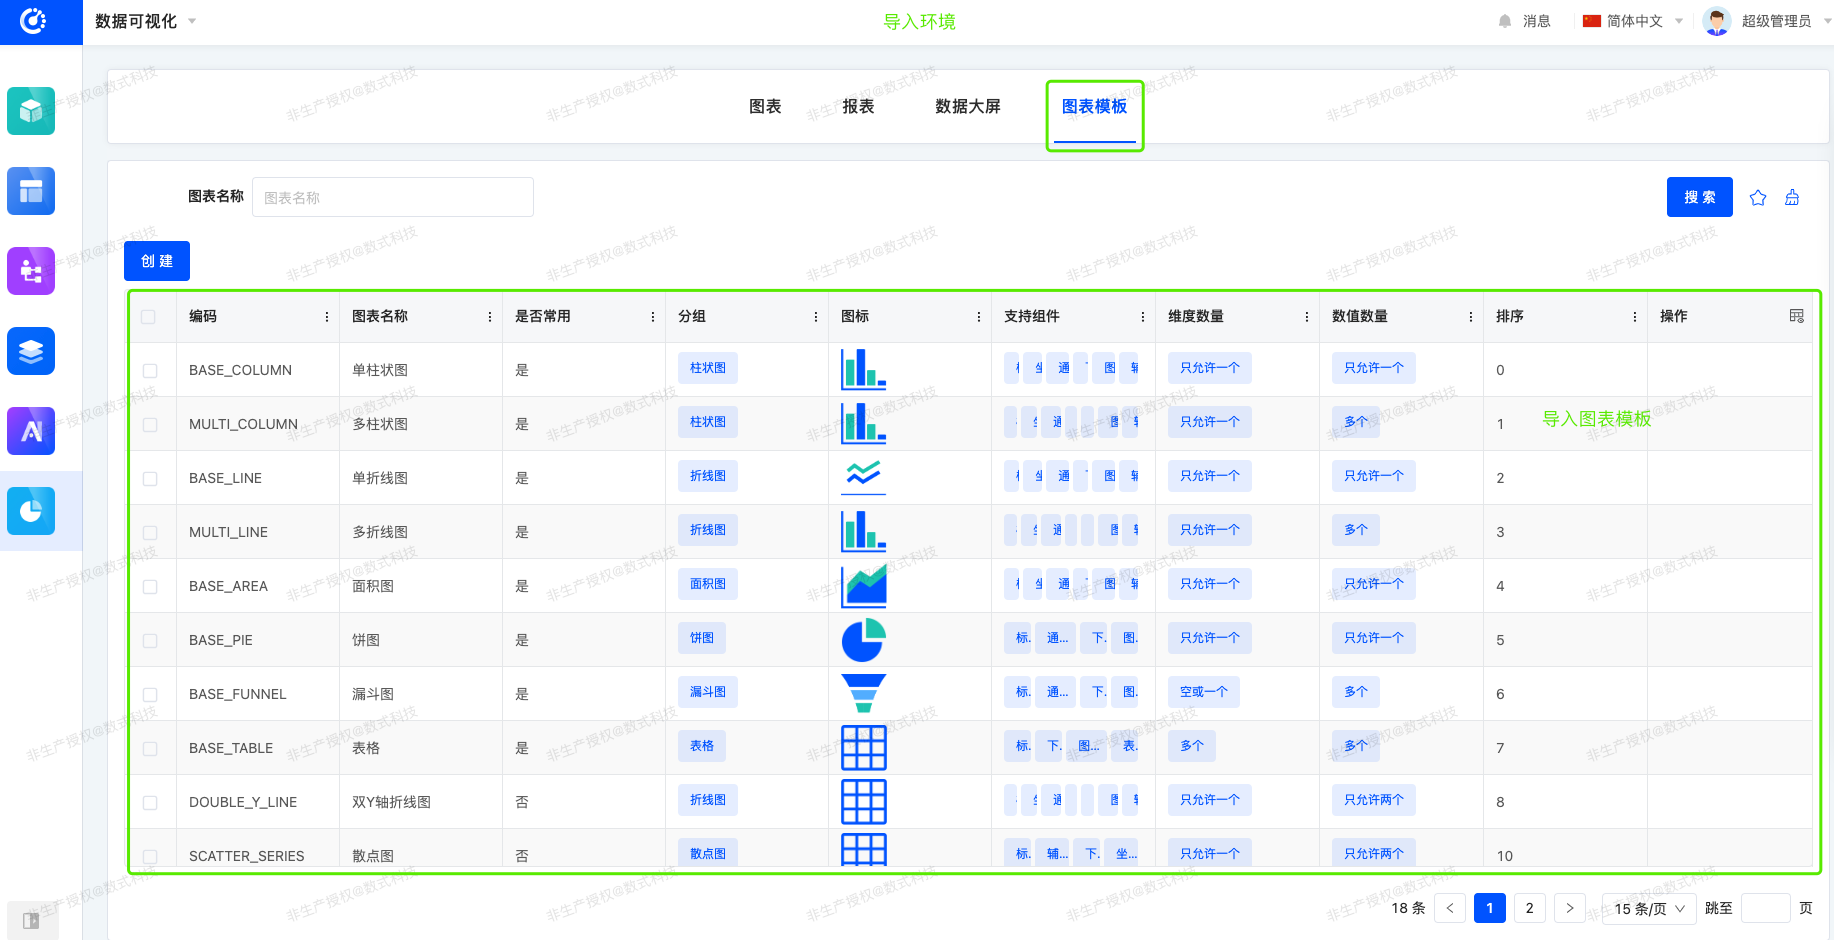Open the purple letter A sidebar module
The width and height of the screenshot is (1834, 940).
click(x=31, y=431)
